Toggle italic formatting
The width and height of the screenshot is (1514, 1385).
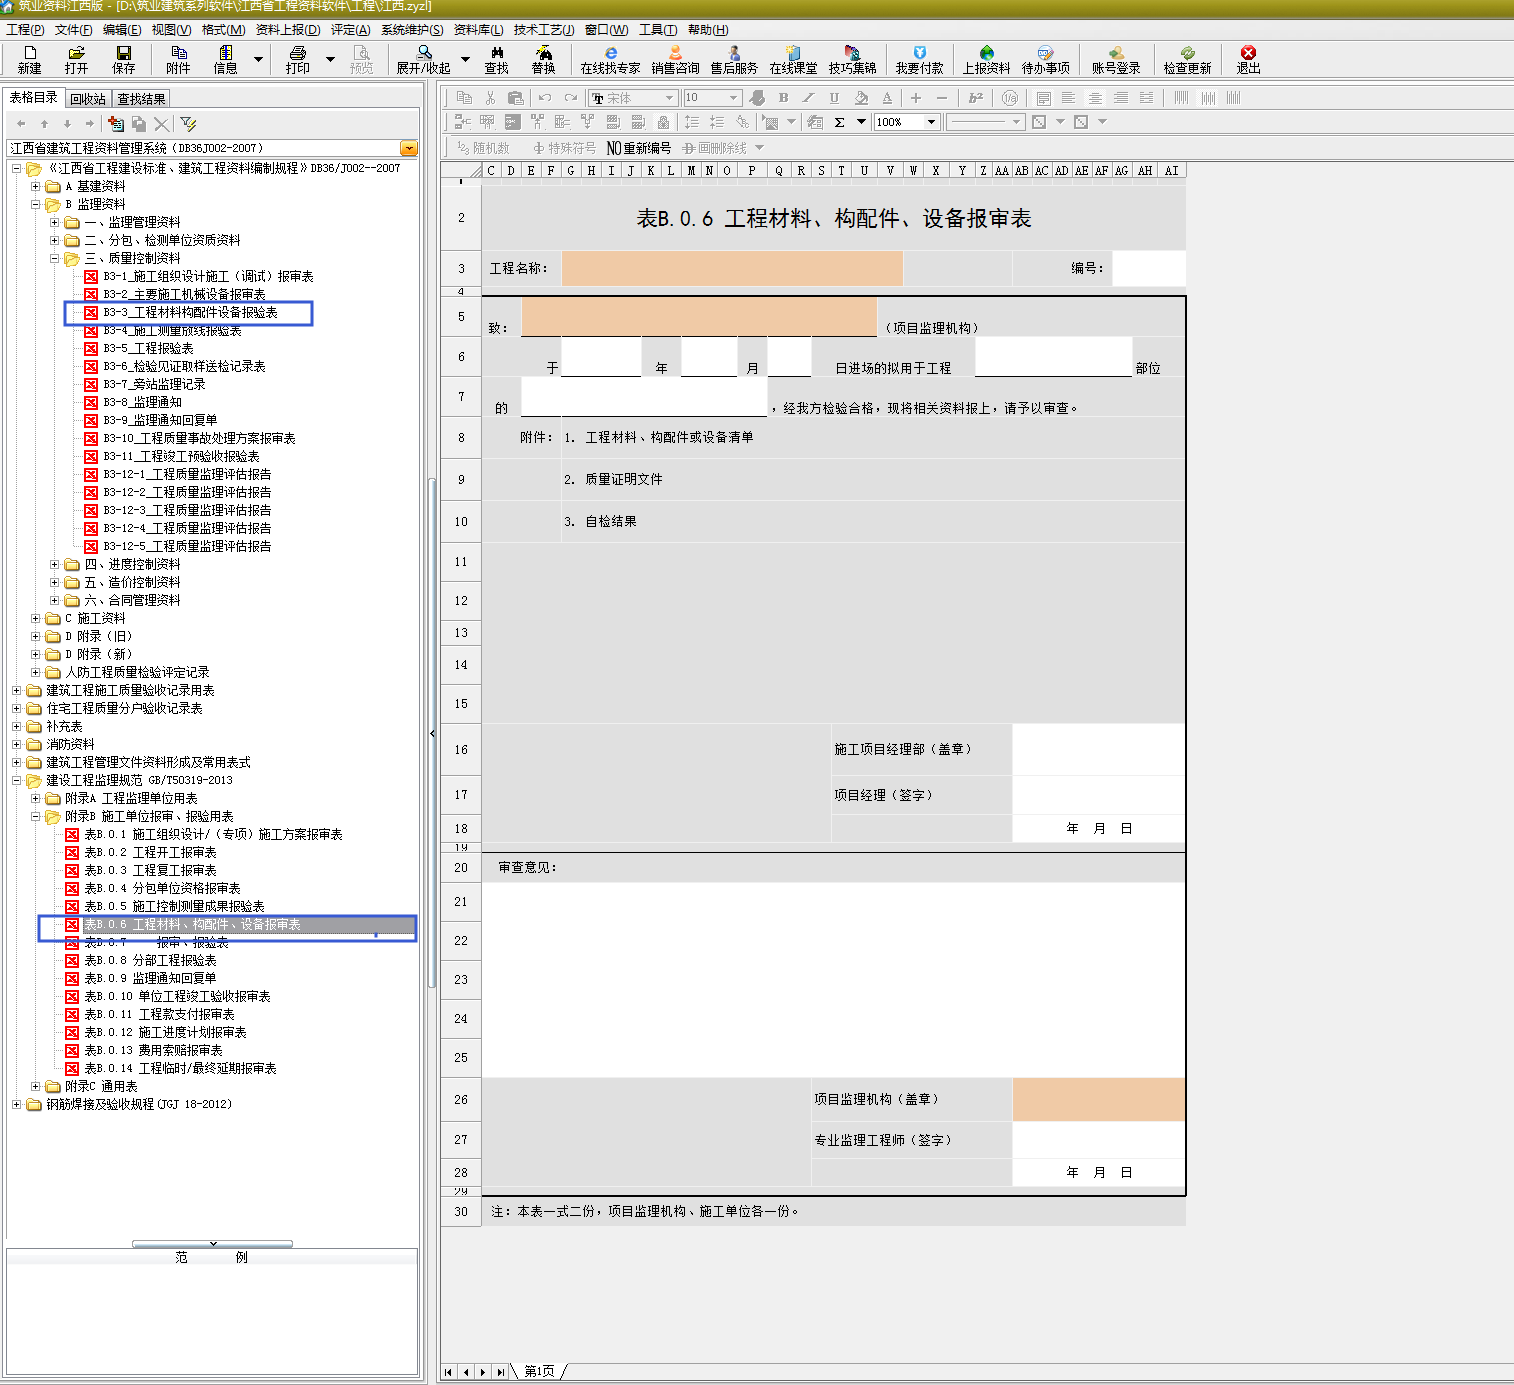pos(808,98)
